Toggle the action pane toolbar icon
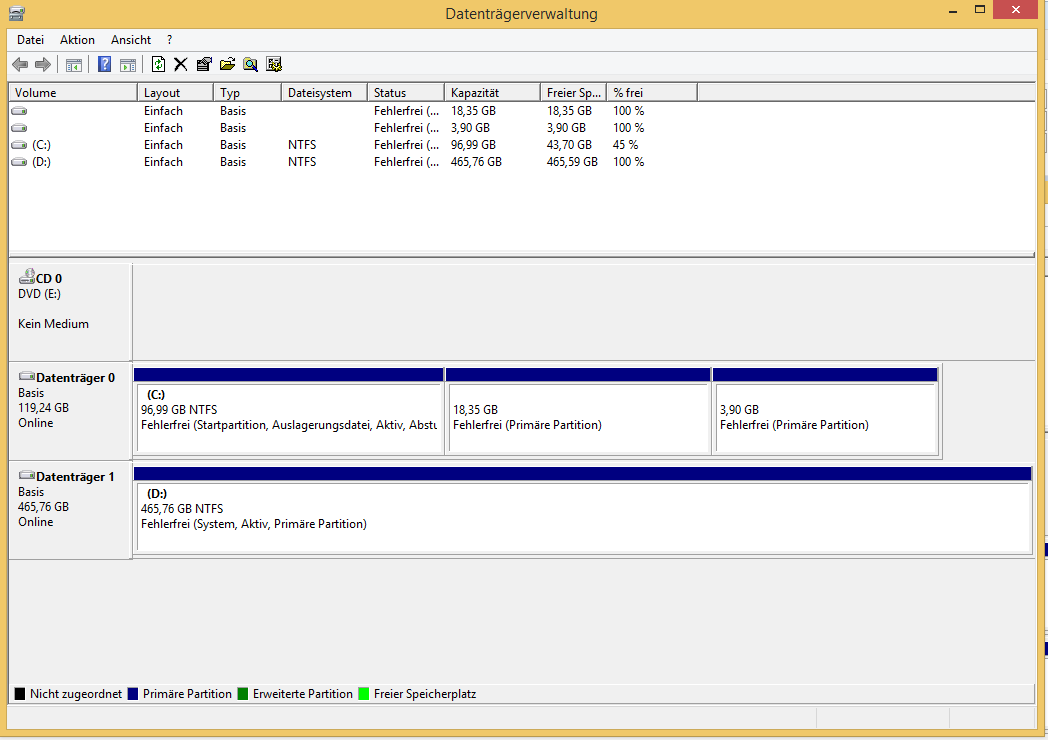 tap(128, 65)
